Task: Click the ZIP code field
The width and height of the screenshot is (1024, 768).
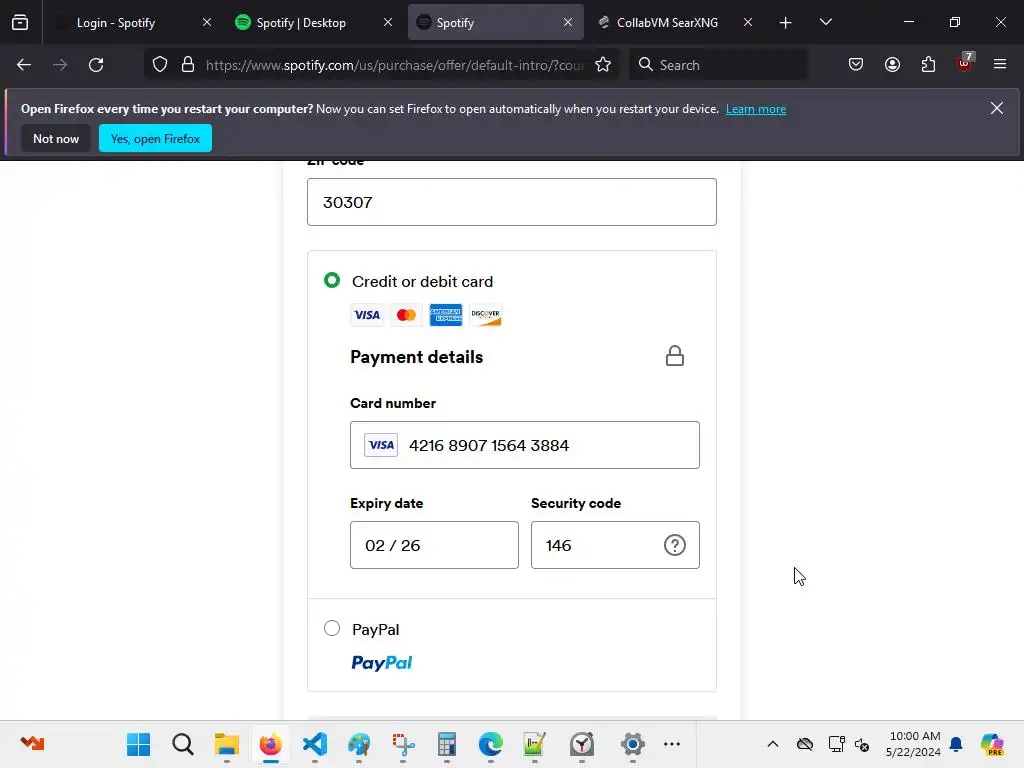Action: tap(511, 202)
